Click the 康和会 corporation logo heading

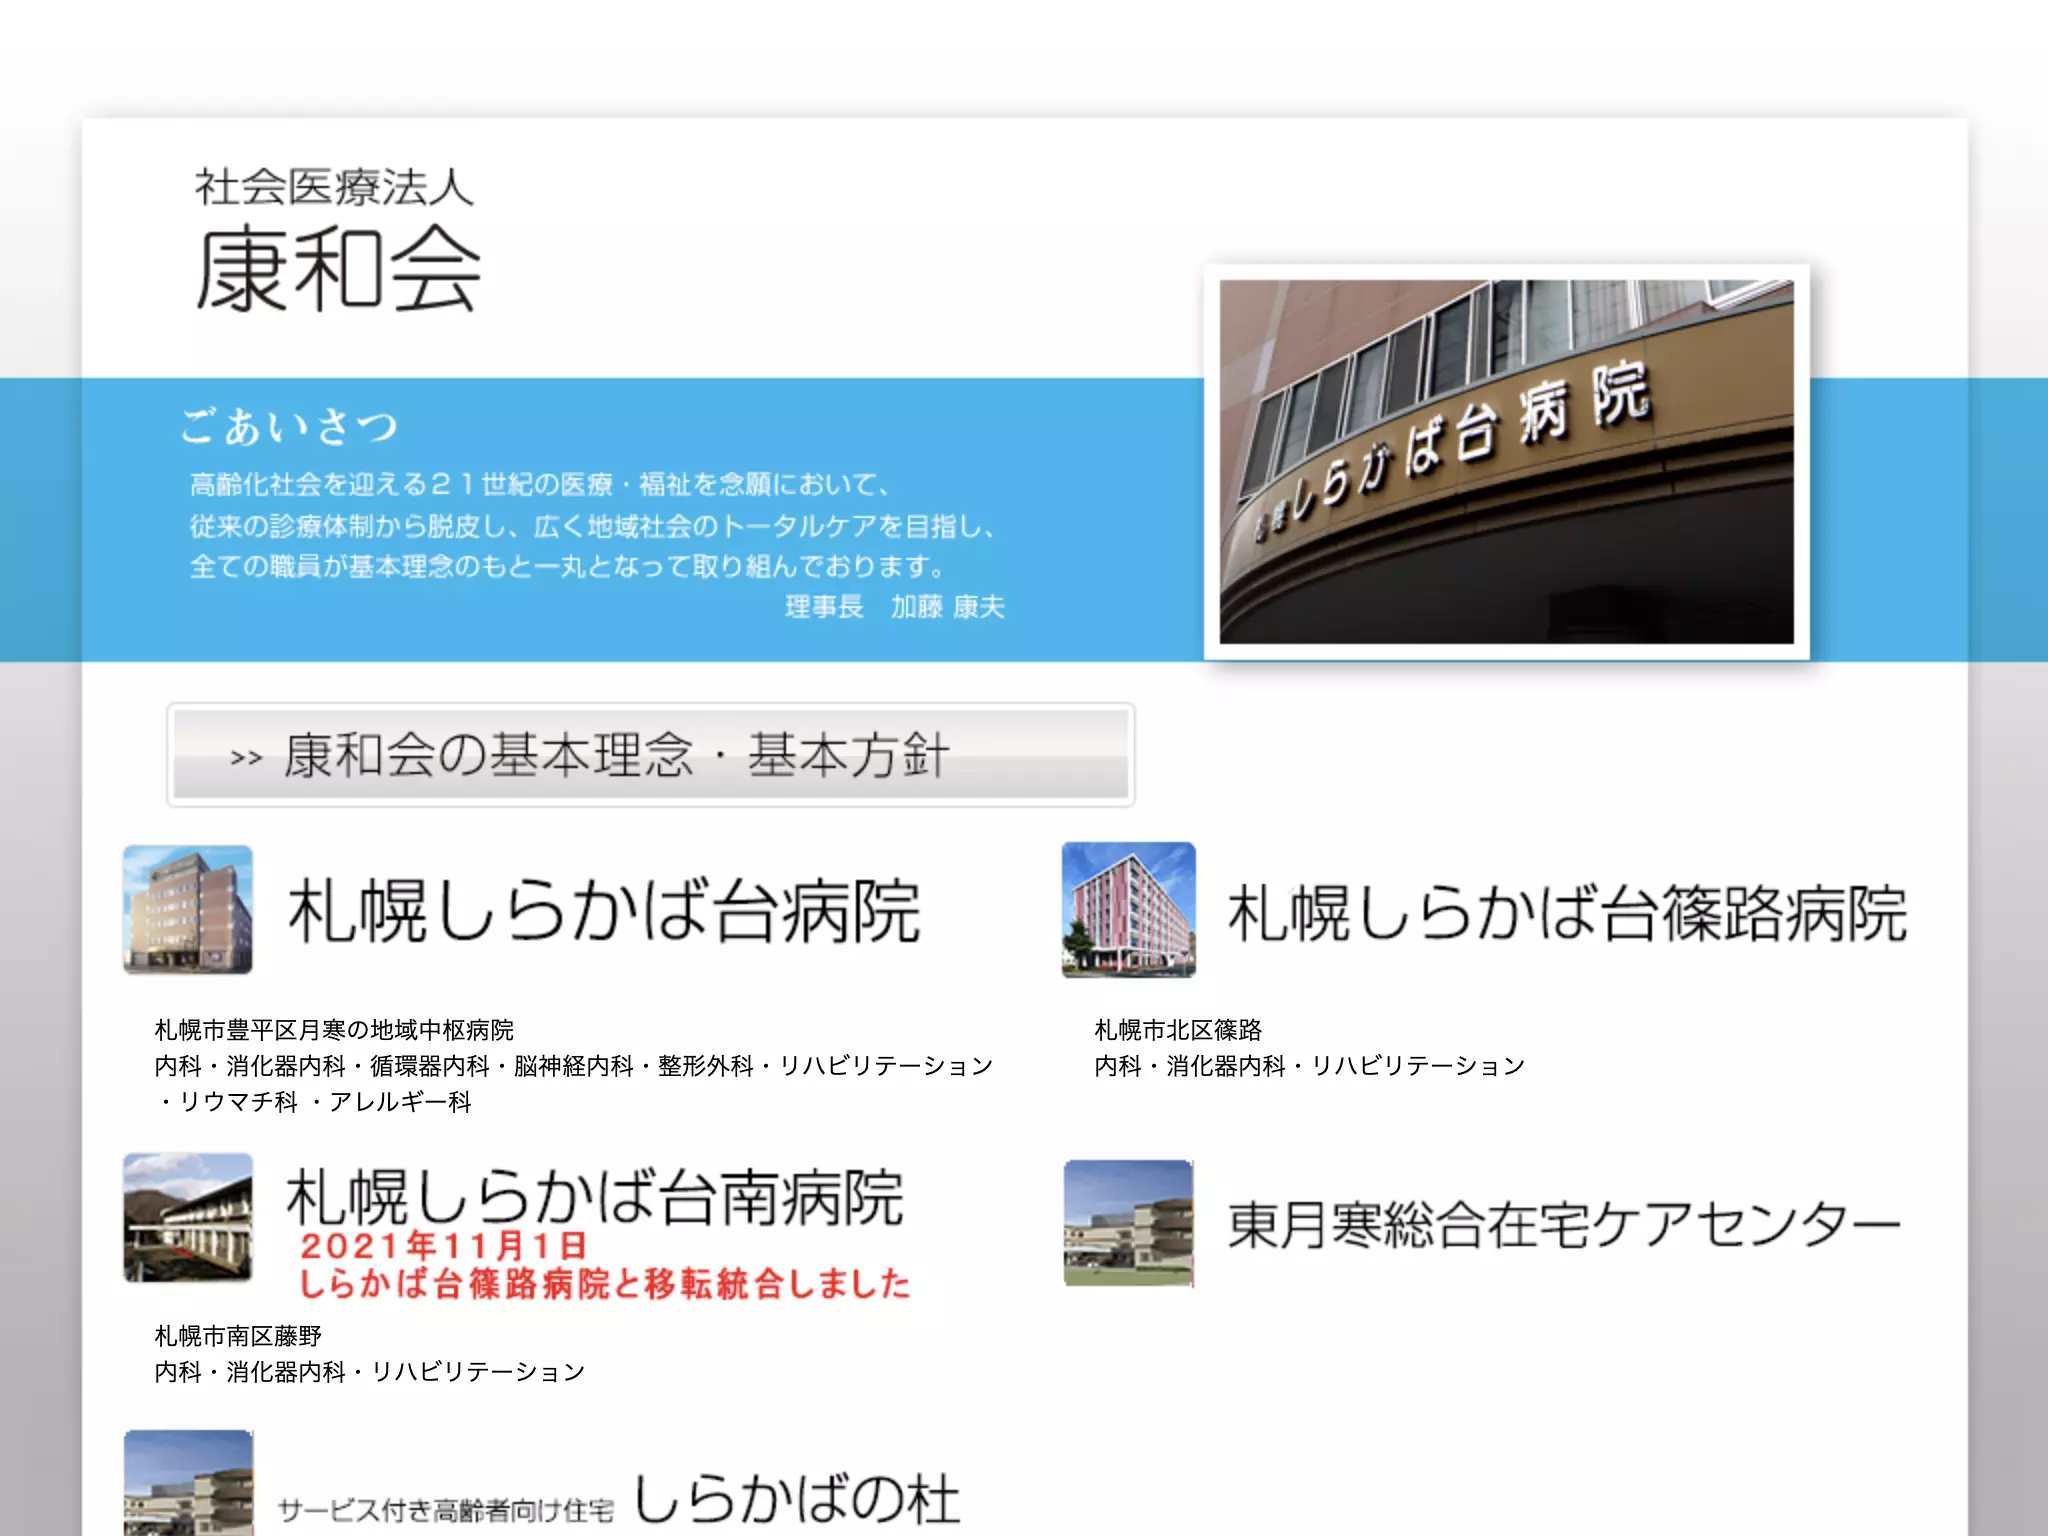[x=338, y=268]
